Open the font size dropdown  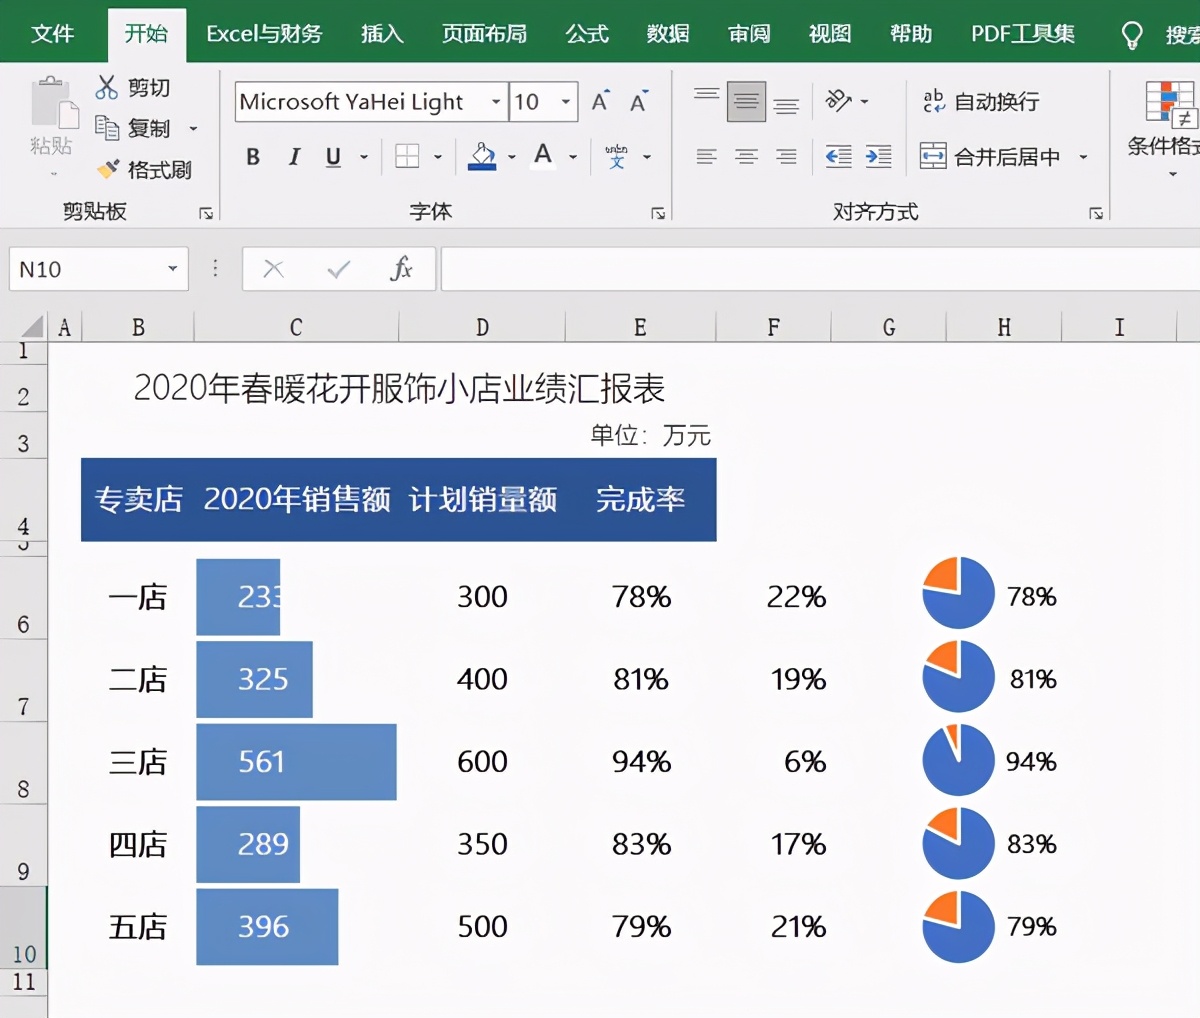[565, 101]
